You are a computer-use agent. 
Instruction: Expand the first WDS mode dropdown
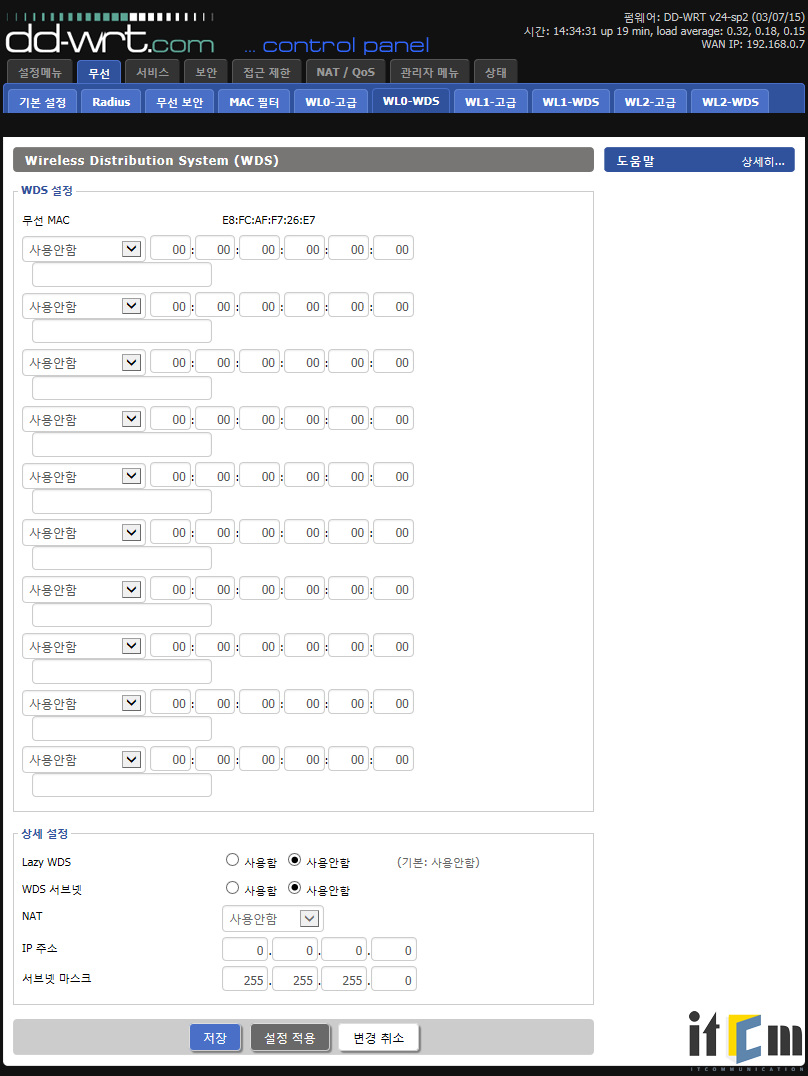(84, 249)
